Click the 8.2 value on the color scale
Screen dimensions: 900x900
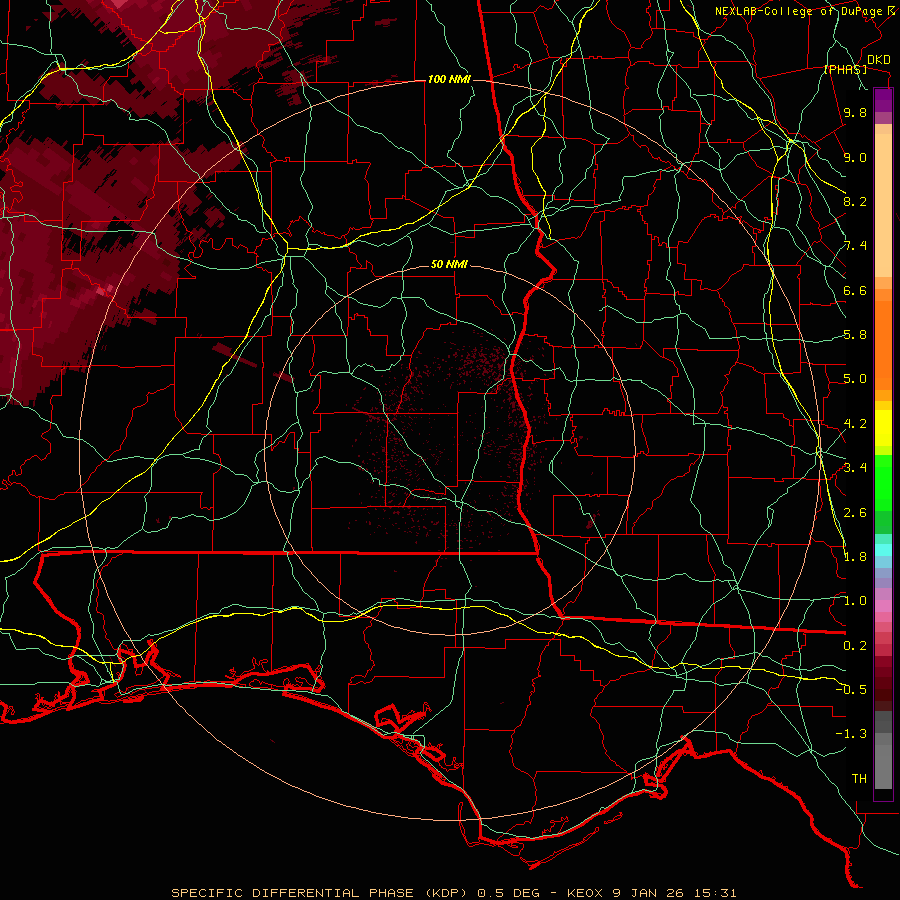tap(855, 201)
